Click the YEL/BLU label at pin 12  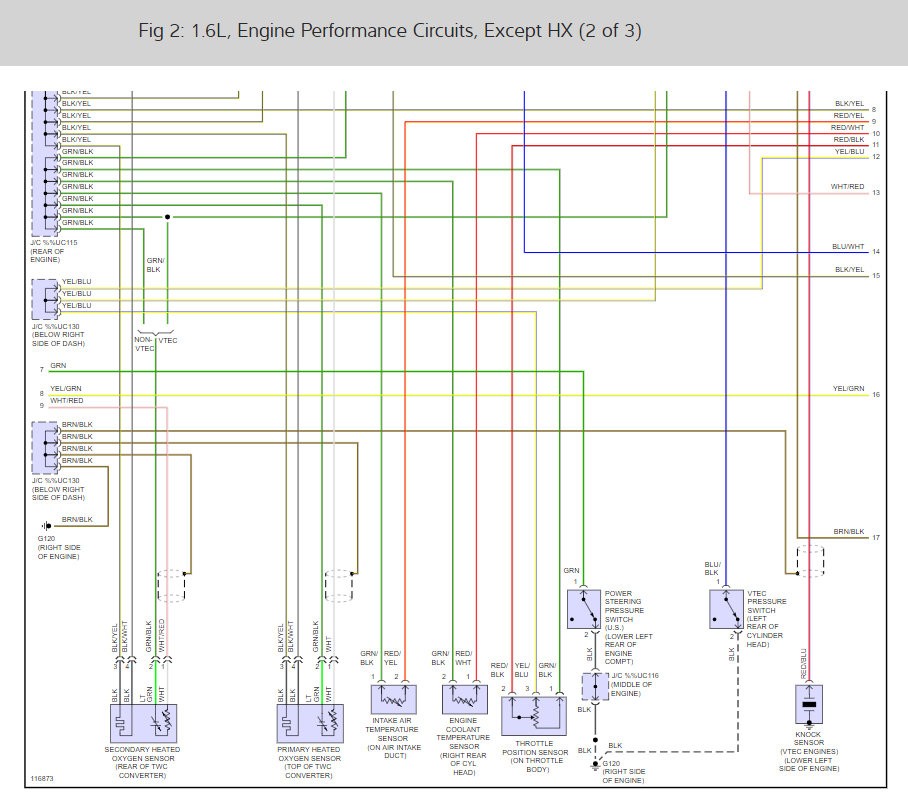coord(850,152)
